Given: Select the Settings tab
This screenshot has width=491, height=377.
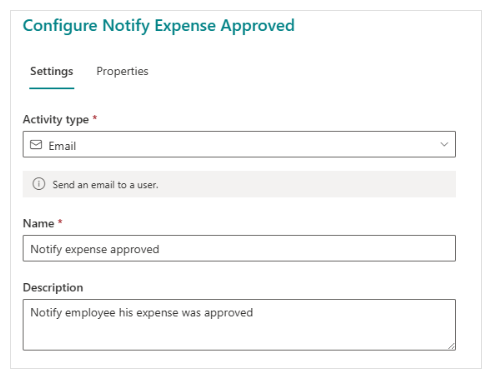Looking at the screenshot, I should pyautogui.click(x=52, y=71).
